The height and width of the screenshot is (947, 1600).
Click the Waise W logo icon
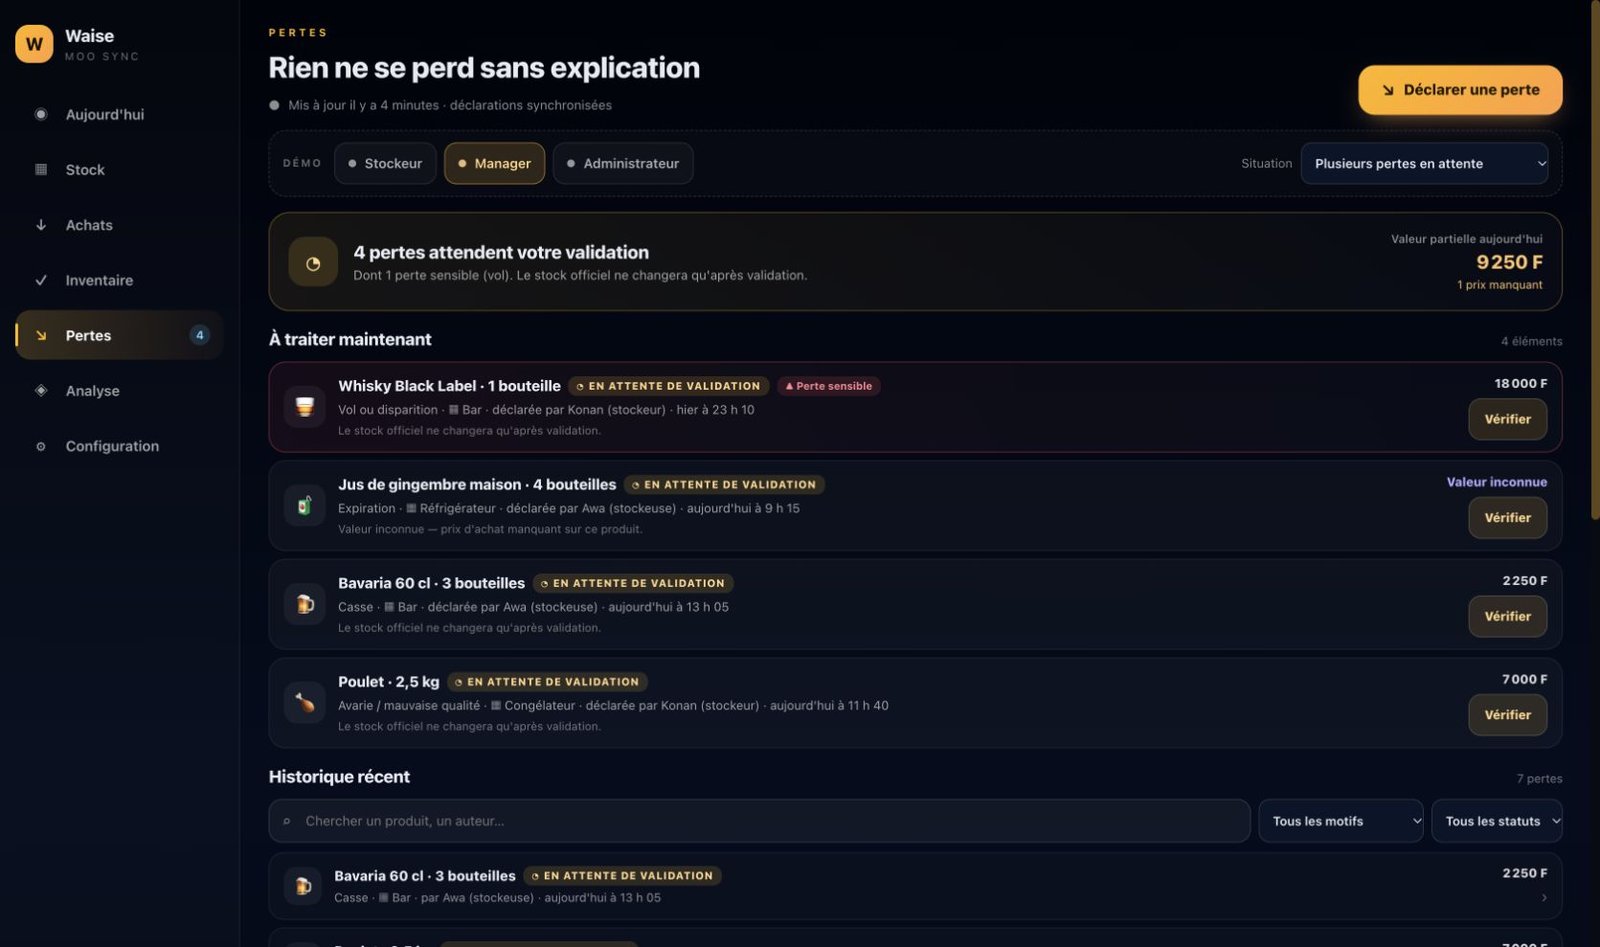[34, 44]
